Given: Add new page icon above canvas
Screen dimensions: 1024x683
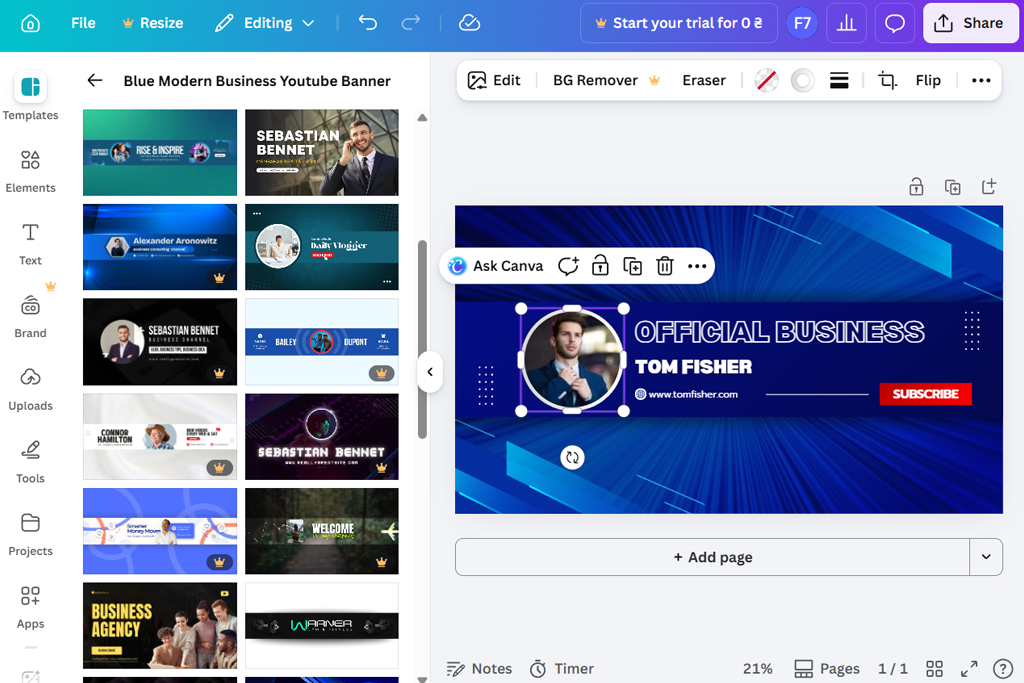Looking at the screenshot, I should coord(989,187).
